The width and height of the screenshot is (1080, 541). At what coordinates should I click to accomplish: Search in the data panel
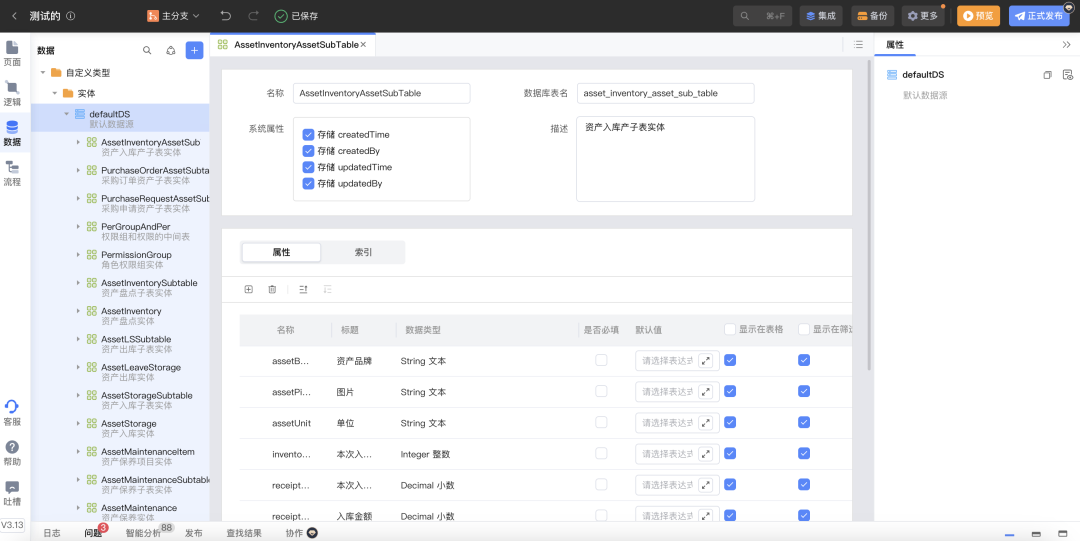pos(147,50)
